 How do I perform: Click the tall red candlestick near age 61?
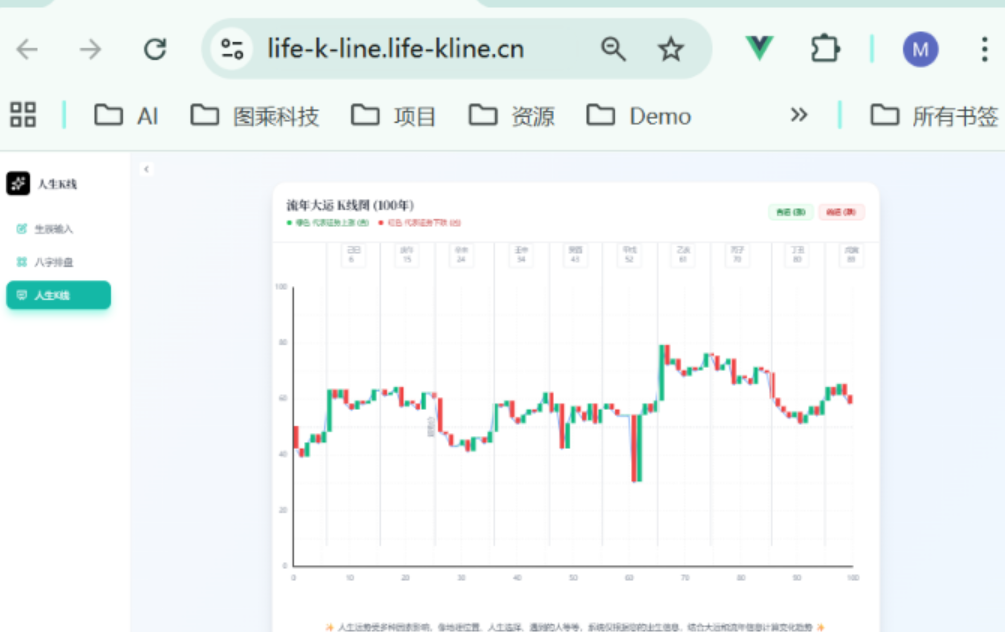tap(634, 448)
